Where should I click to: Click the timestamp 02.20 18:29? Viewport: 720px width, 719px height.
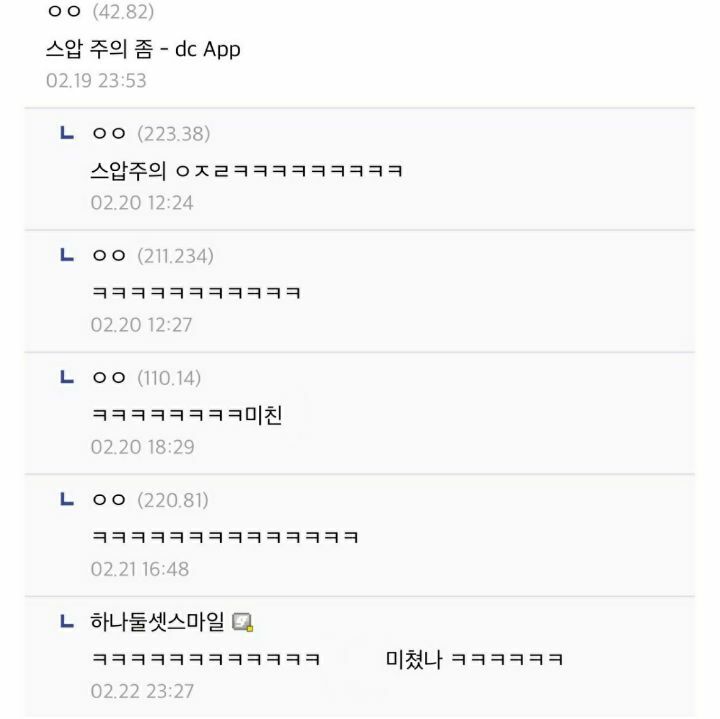142,447
